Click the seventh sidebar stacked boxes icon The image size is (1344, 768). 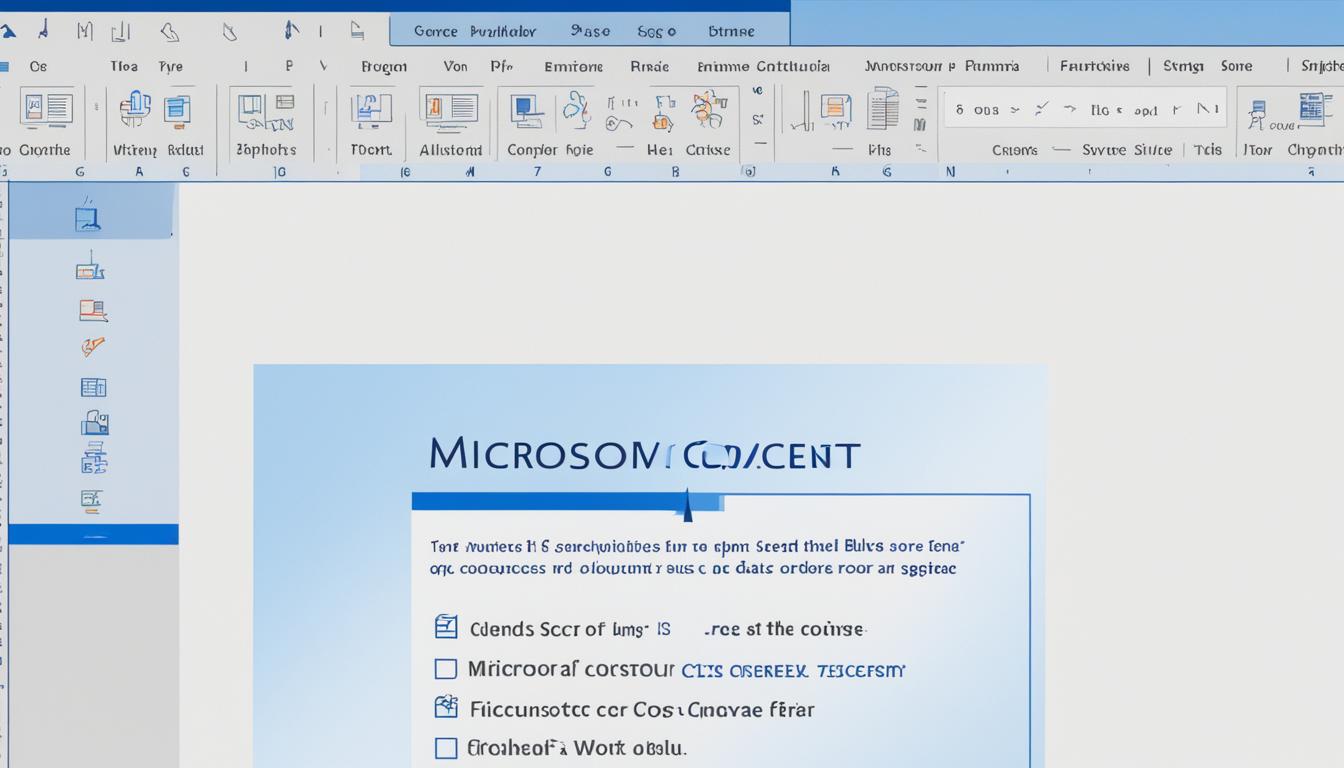click(x=94, y=459)
